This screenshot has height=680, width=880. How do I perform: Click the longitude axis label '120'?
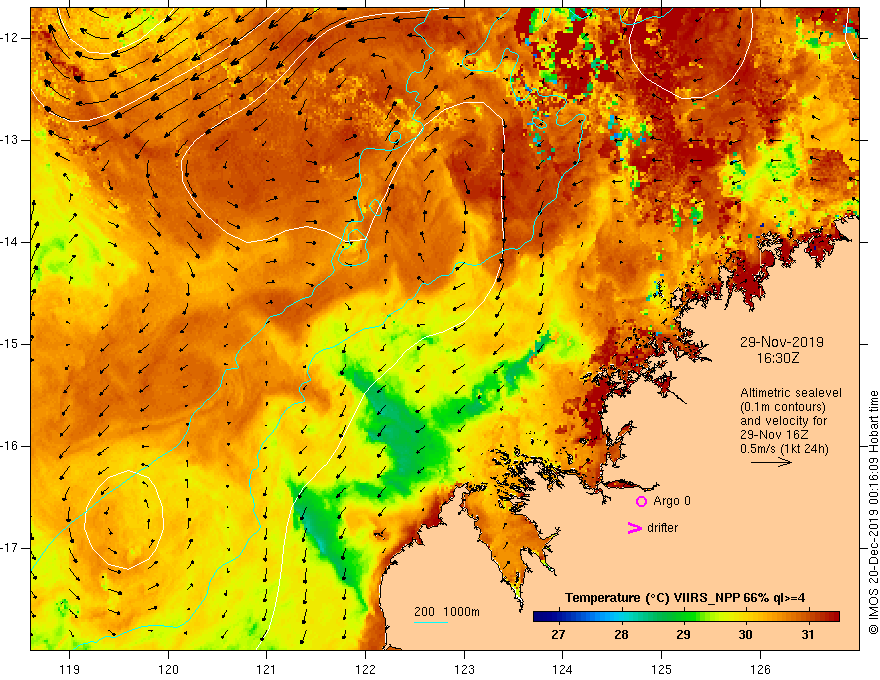168,669
